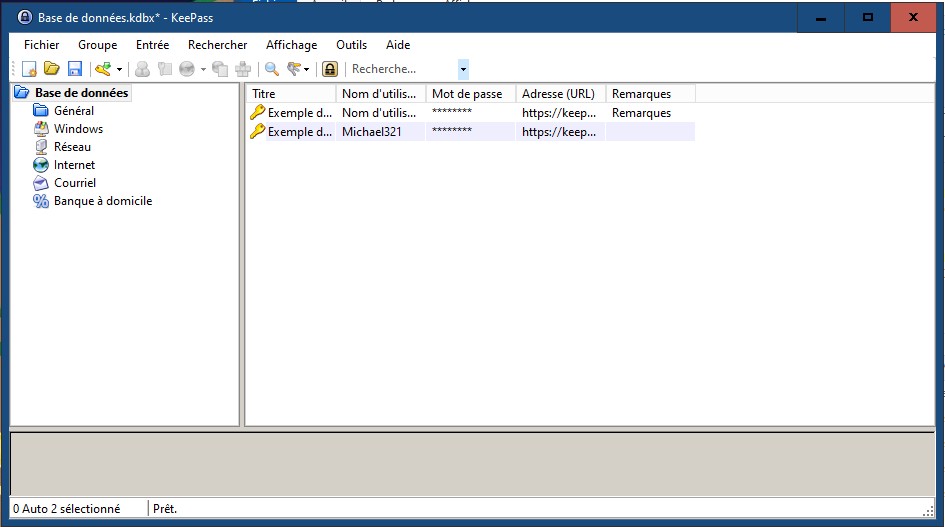The height and width of the screenshot is (527, 945).
Task: Click the KeePass lock icon in title bar
Action: 25,17
